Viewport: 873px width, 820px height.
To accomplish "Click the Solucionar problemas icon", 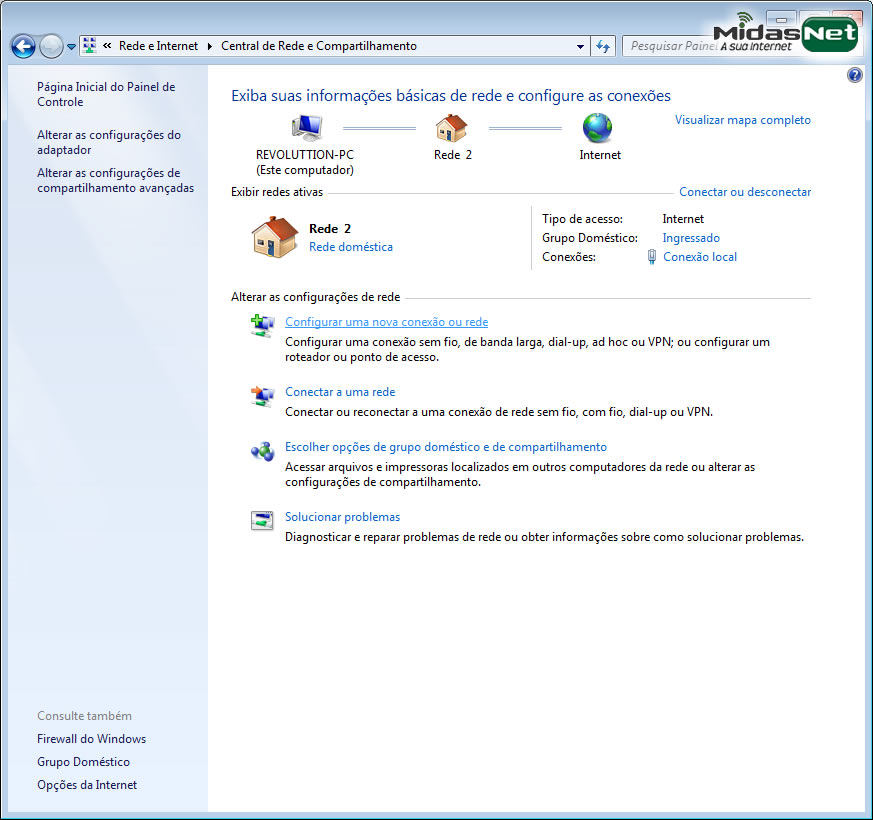I will click(262, 520).
